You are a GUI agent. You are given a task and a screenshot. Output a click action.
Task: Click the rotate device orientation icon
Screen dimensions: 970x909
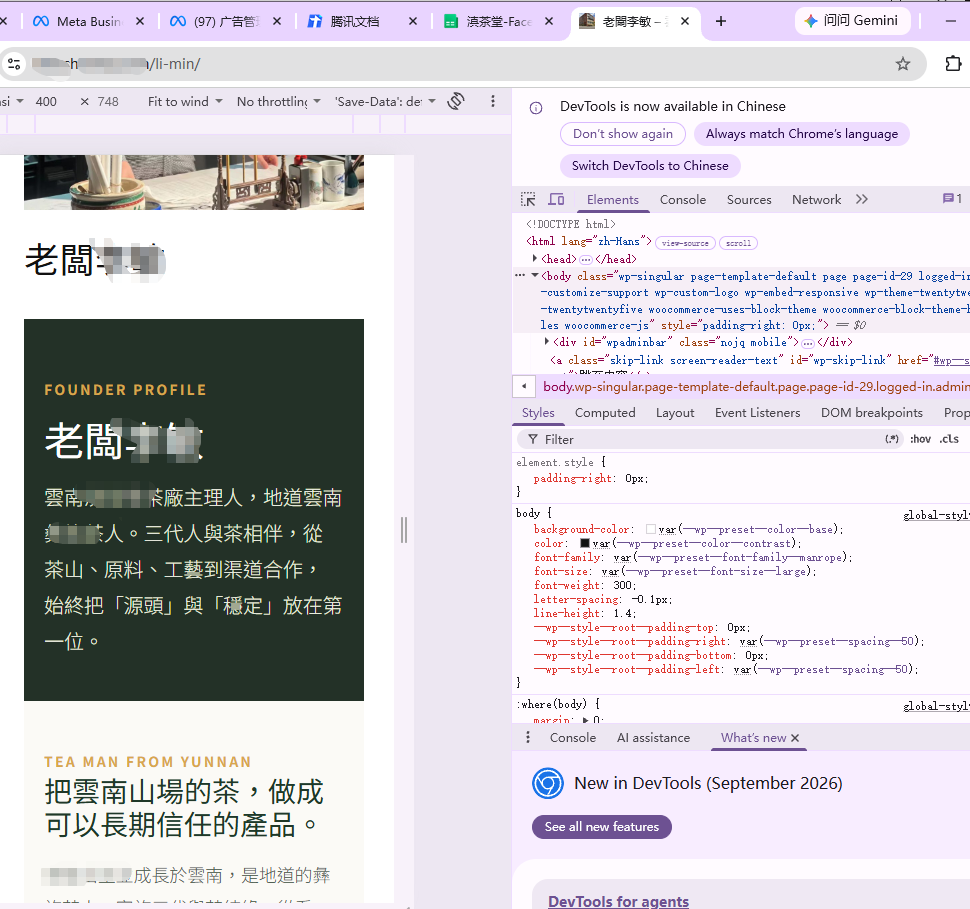[456, 101]
